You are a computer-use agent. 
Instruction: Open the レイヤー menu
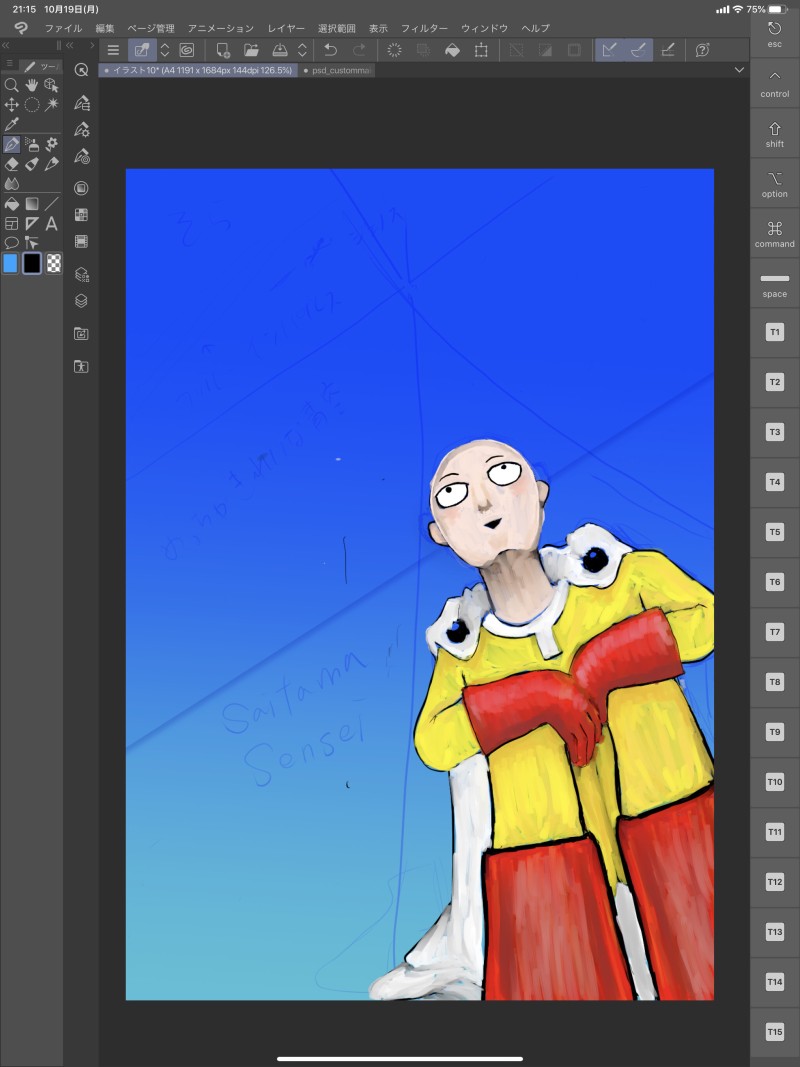pos(286,29)
